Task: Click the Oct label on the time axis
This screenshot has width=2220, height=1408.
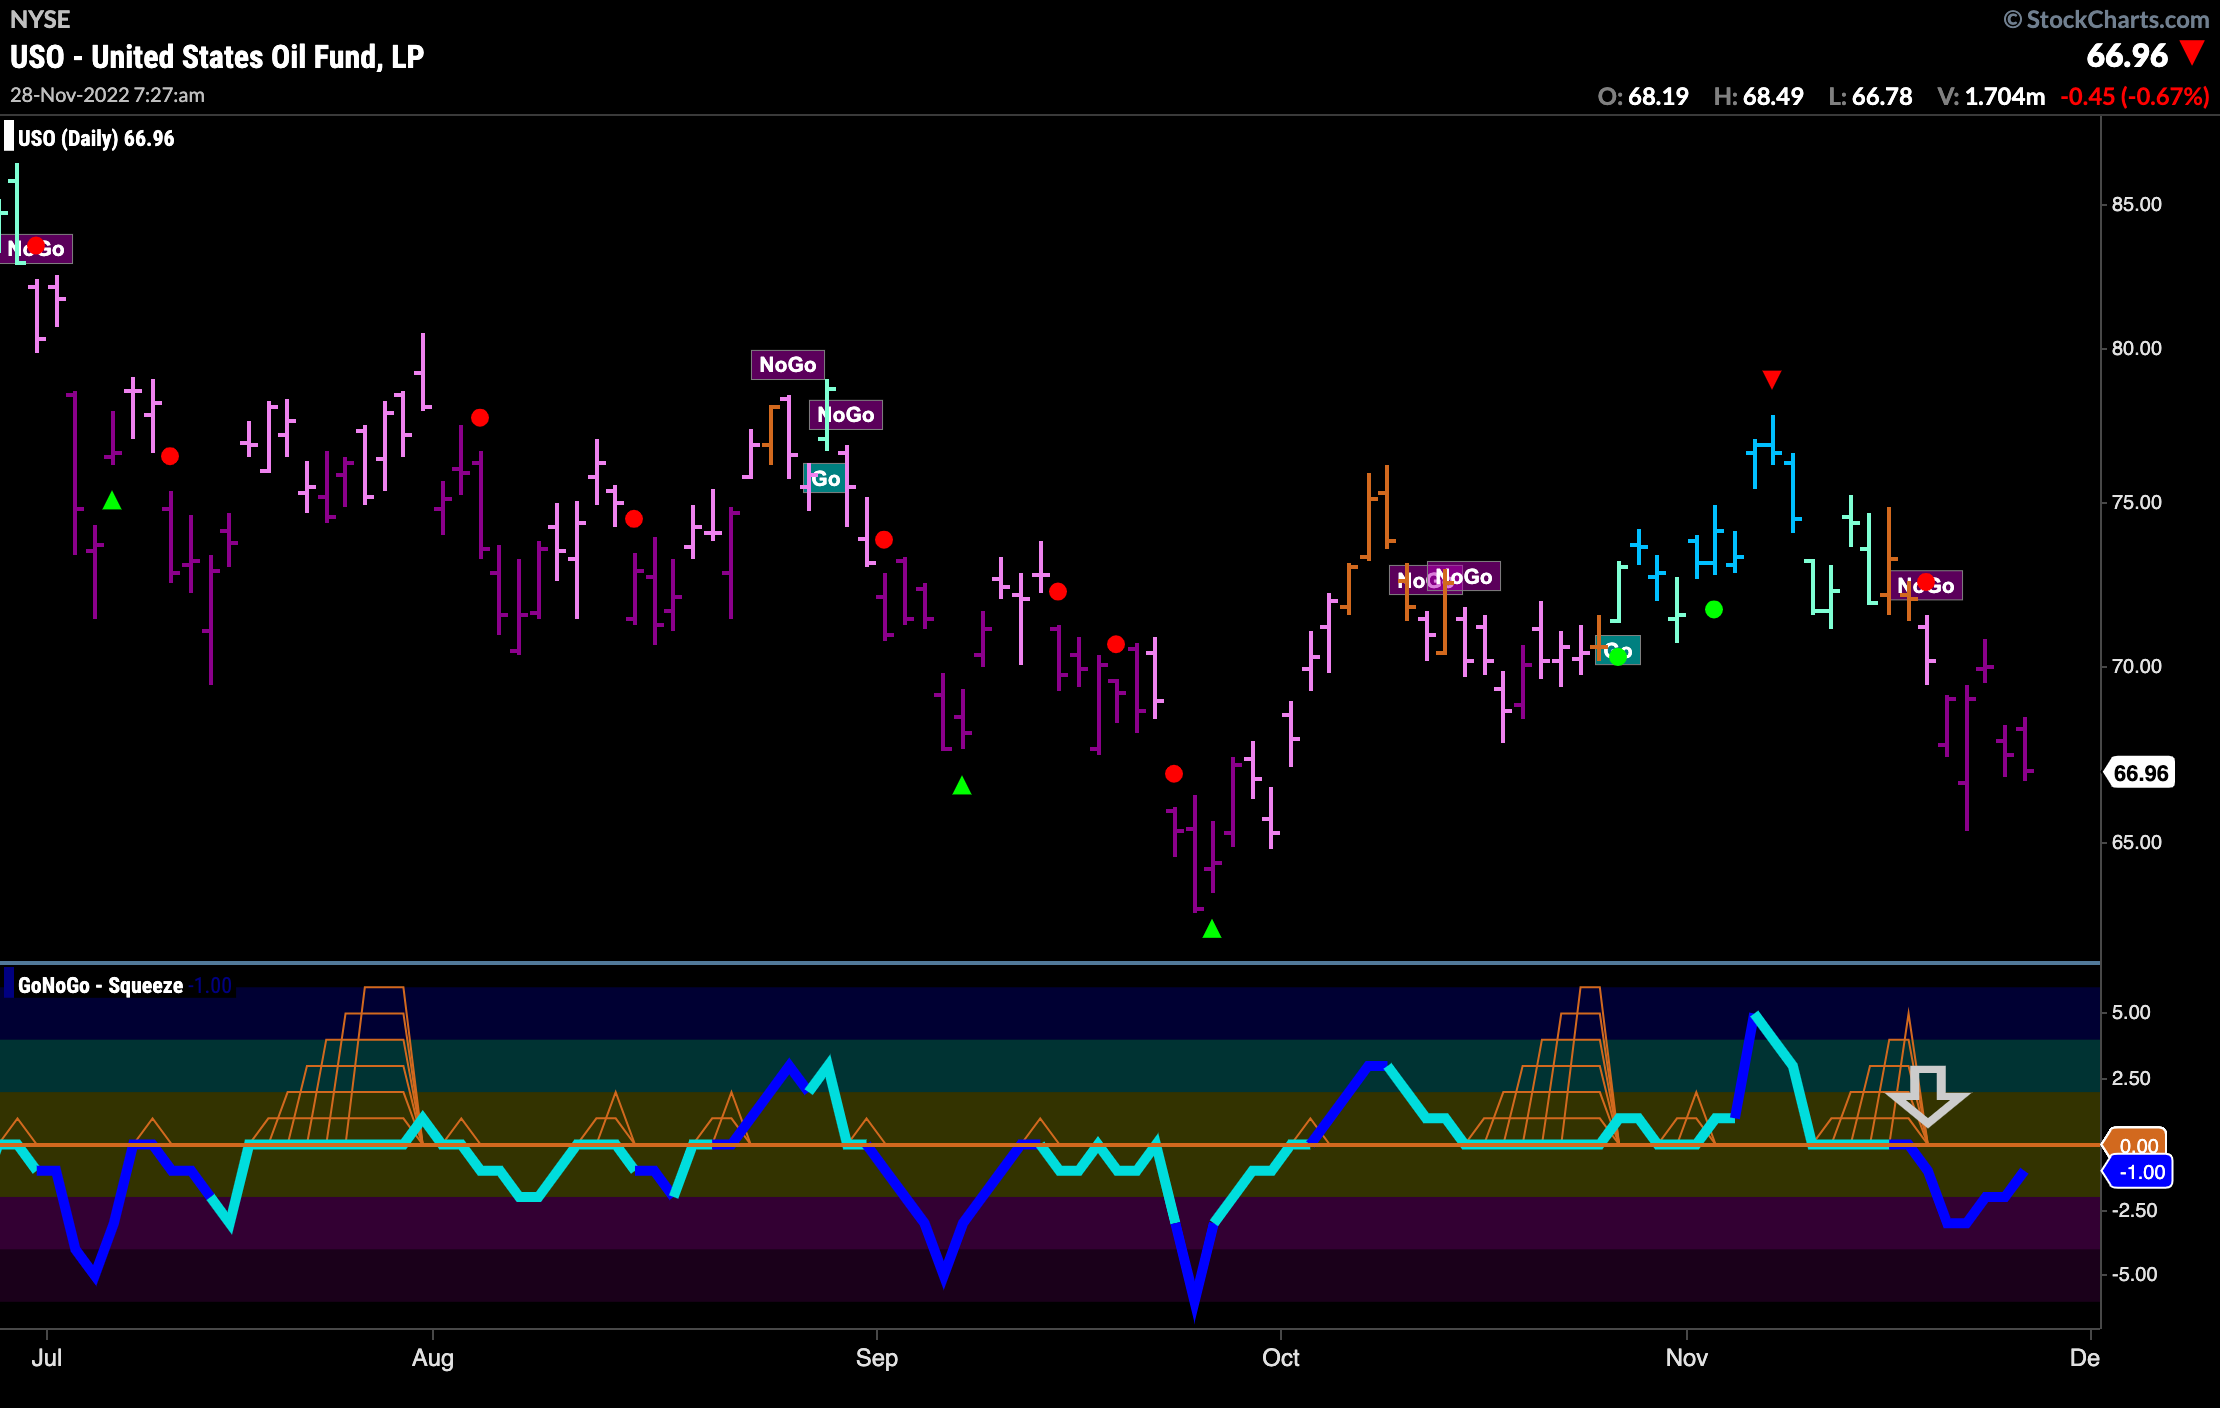Action: (1281, 1357)
